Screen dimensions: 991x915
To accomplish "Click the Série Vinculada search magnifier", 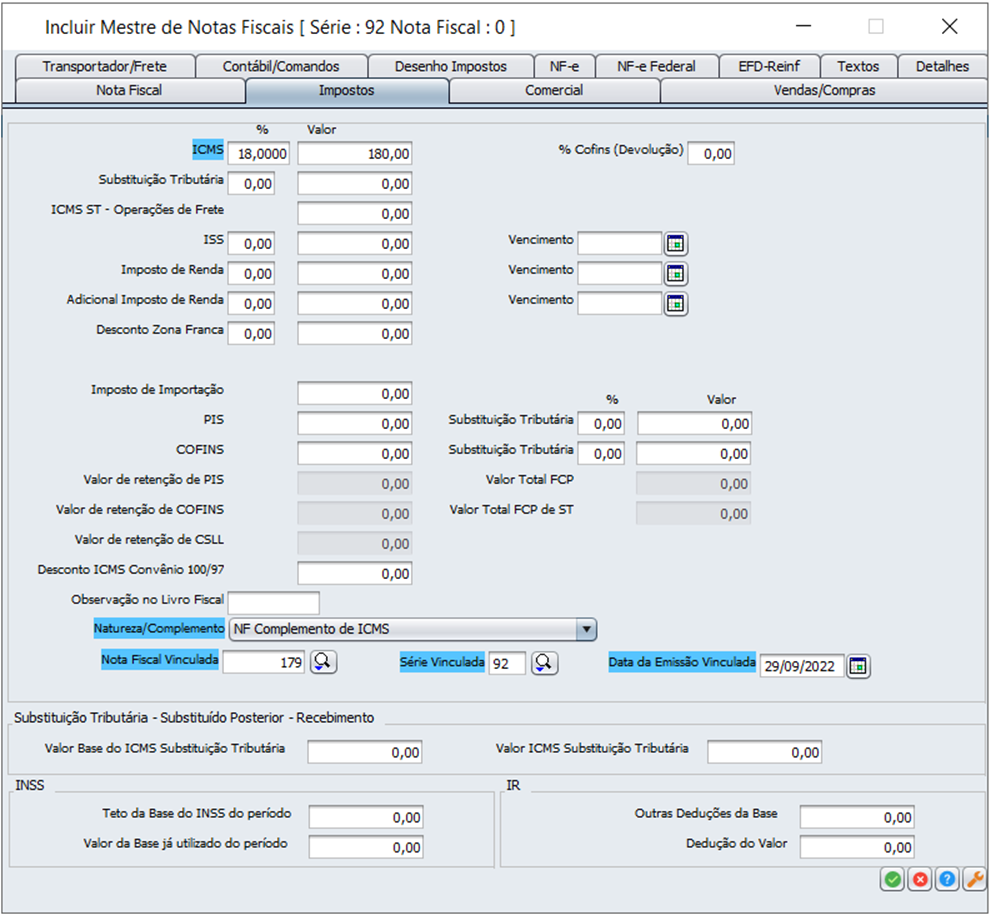I will (544, 663).
